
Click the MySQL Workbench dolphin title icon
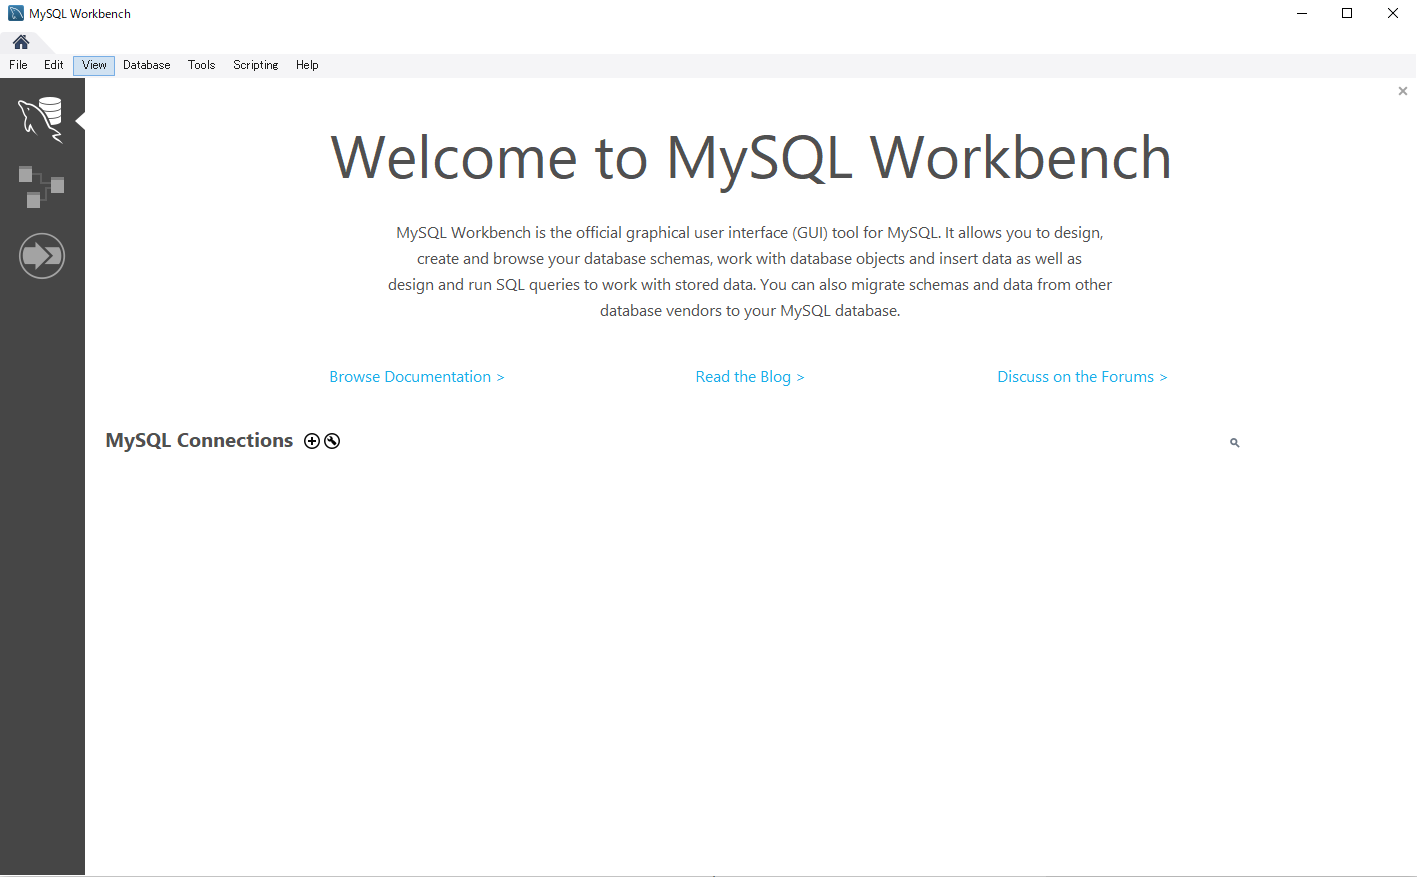tap(14, 13)
